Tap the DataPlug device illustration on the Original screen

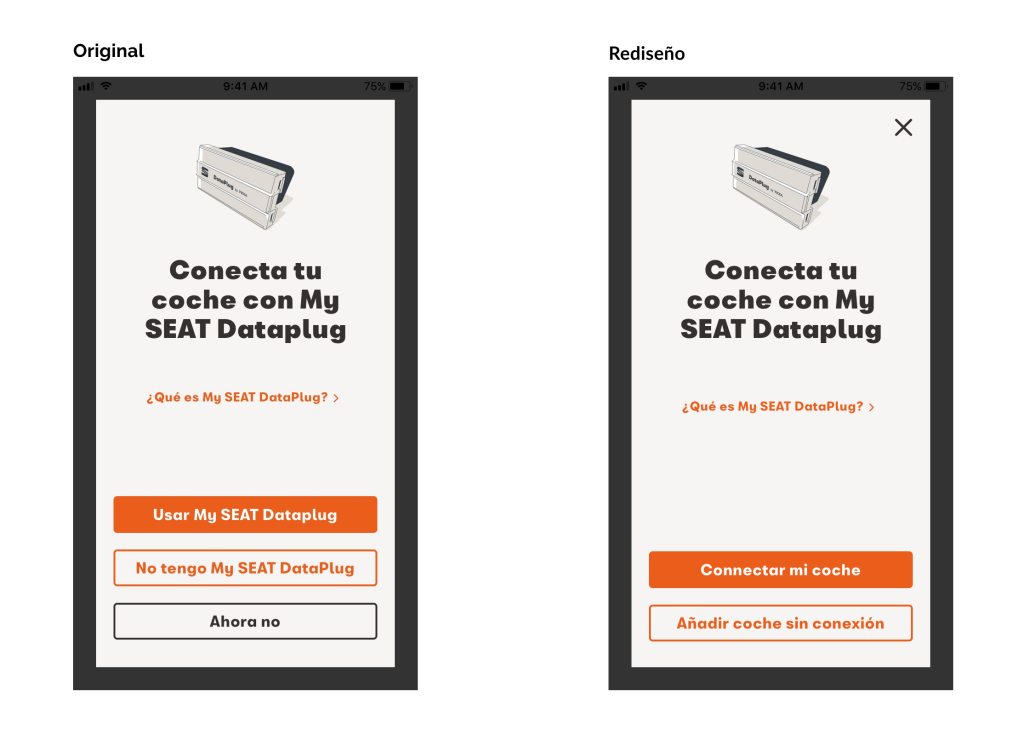tap(245, 183)
